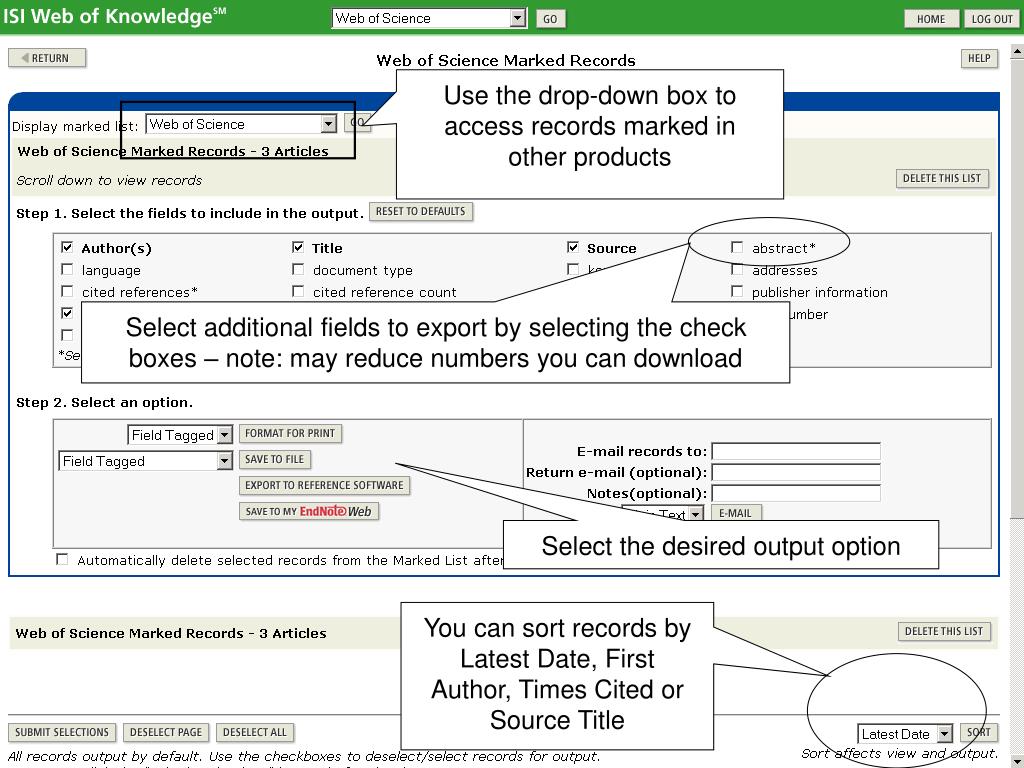Click DESELECT ALL

click(x=255, y=733)
